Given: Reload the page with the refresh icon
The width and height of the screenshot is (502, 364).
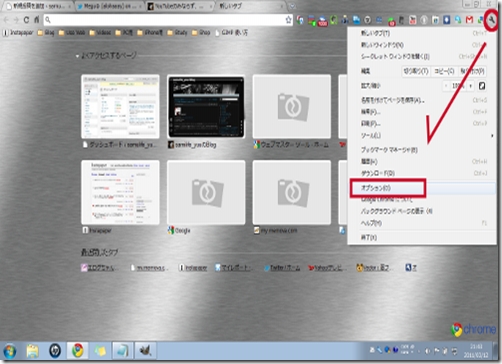Looking at the screenshot, I should (x=26, y=20).
